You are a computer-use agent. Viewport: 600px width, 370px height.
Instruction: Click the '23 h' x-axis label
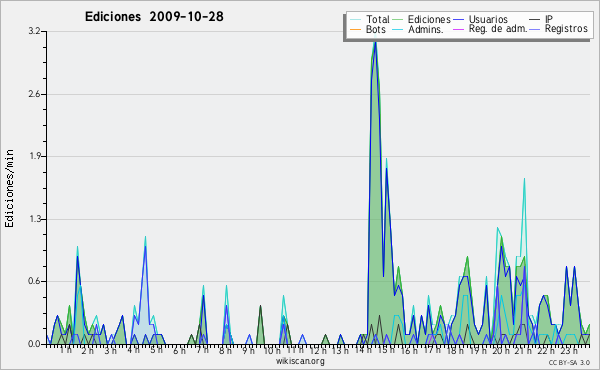point(569,350)
